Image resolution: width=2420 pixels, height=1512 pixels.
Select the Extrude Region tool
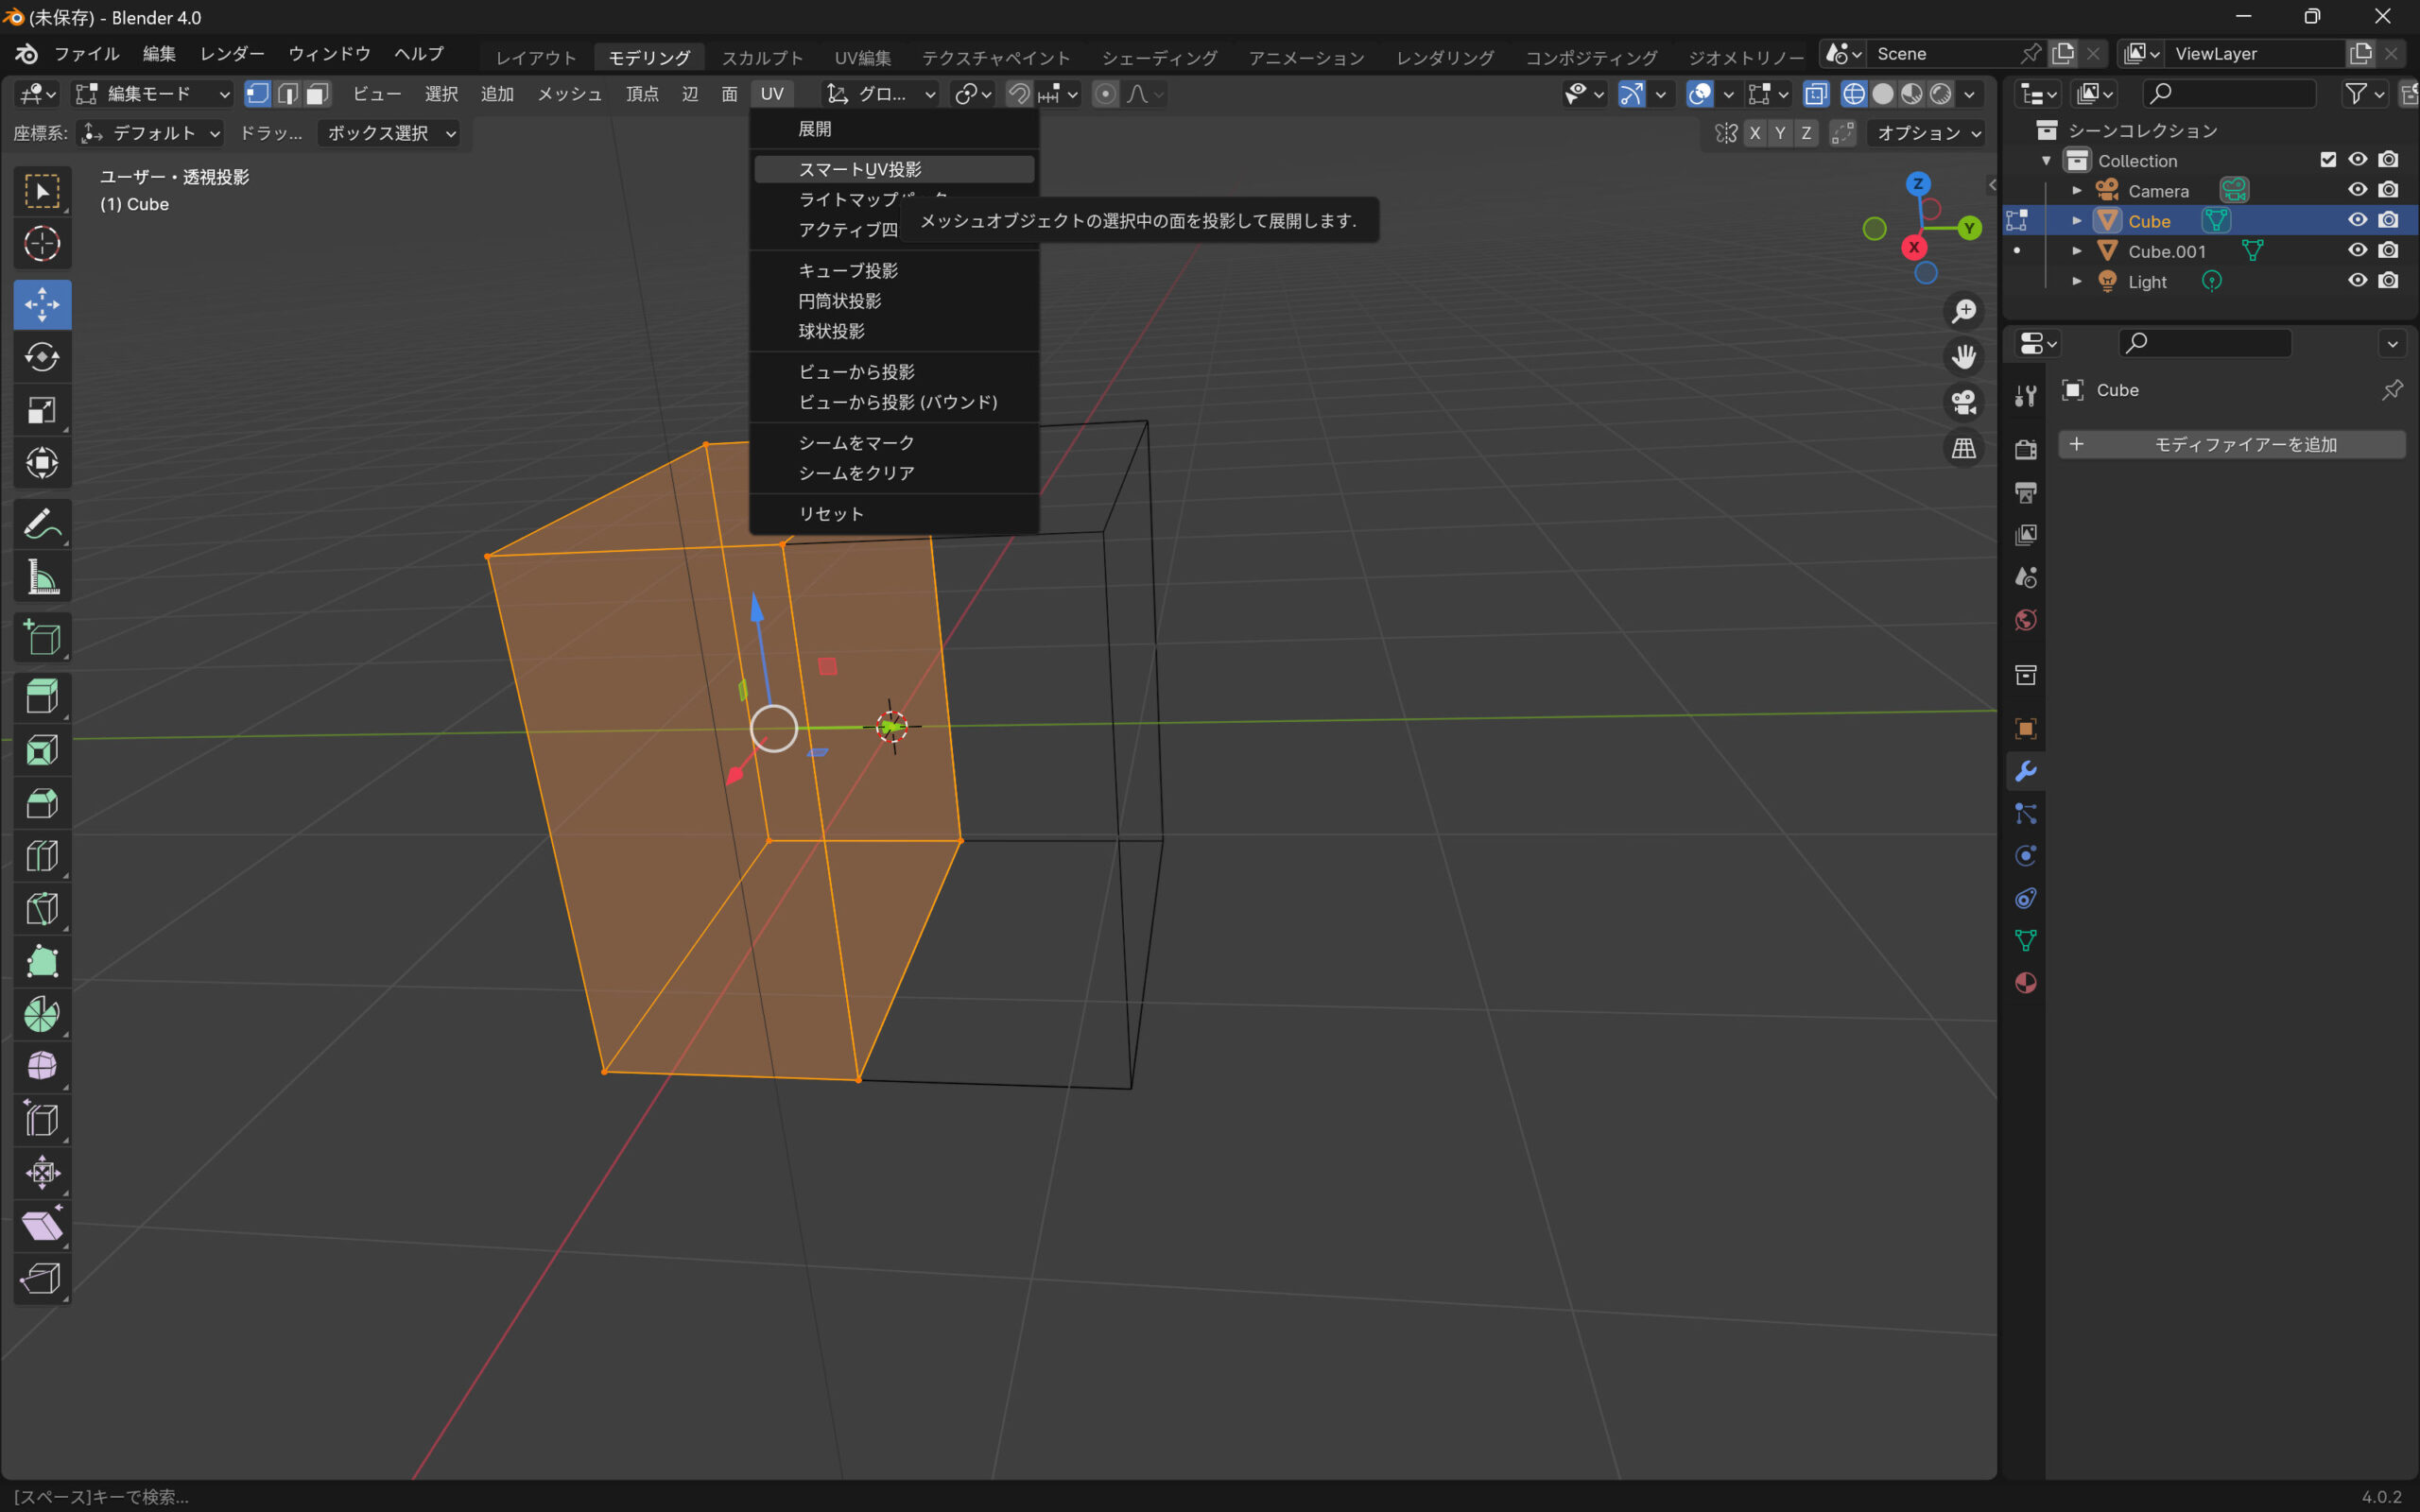click(42, 696)
